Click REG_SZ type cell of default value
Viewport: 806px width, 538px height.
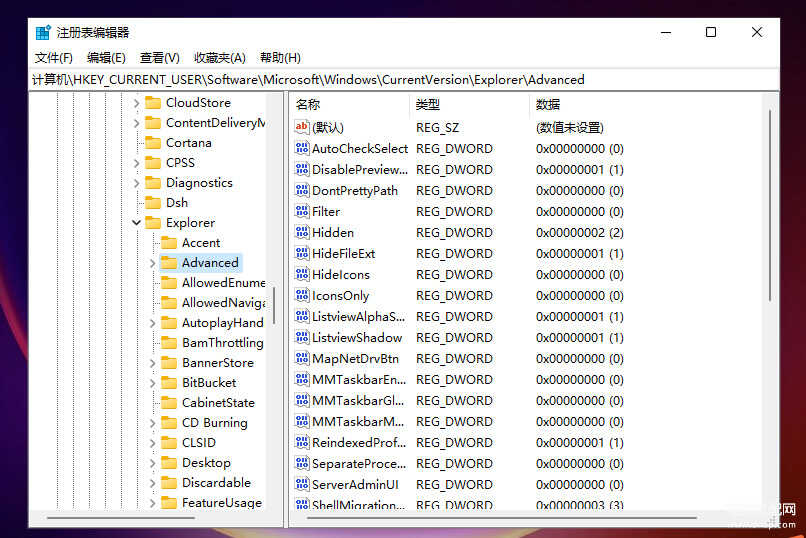coord(437,127)
